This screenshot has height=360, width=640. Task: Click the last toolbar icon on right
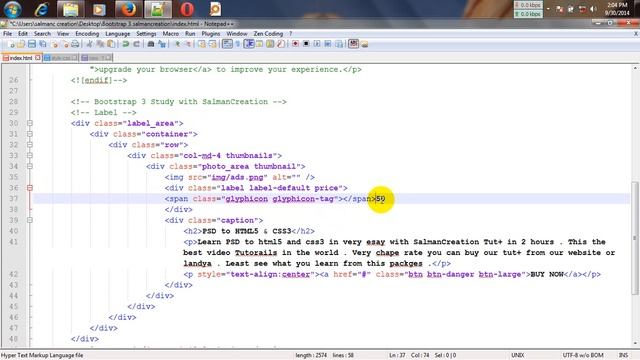click(x=364, y=44)
